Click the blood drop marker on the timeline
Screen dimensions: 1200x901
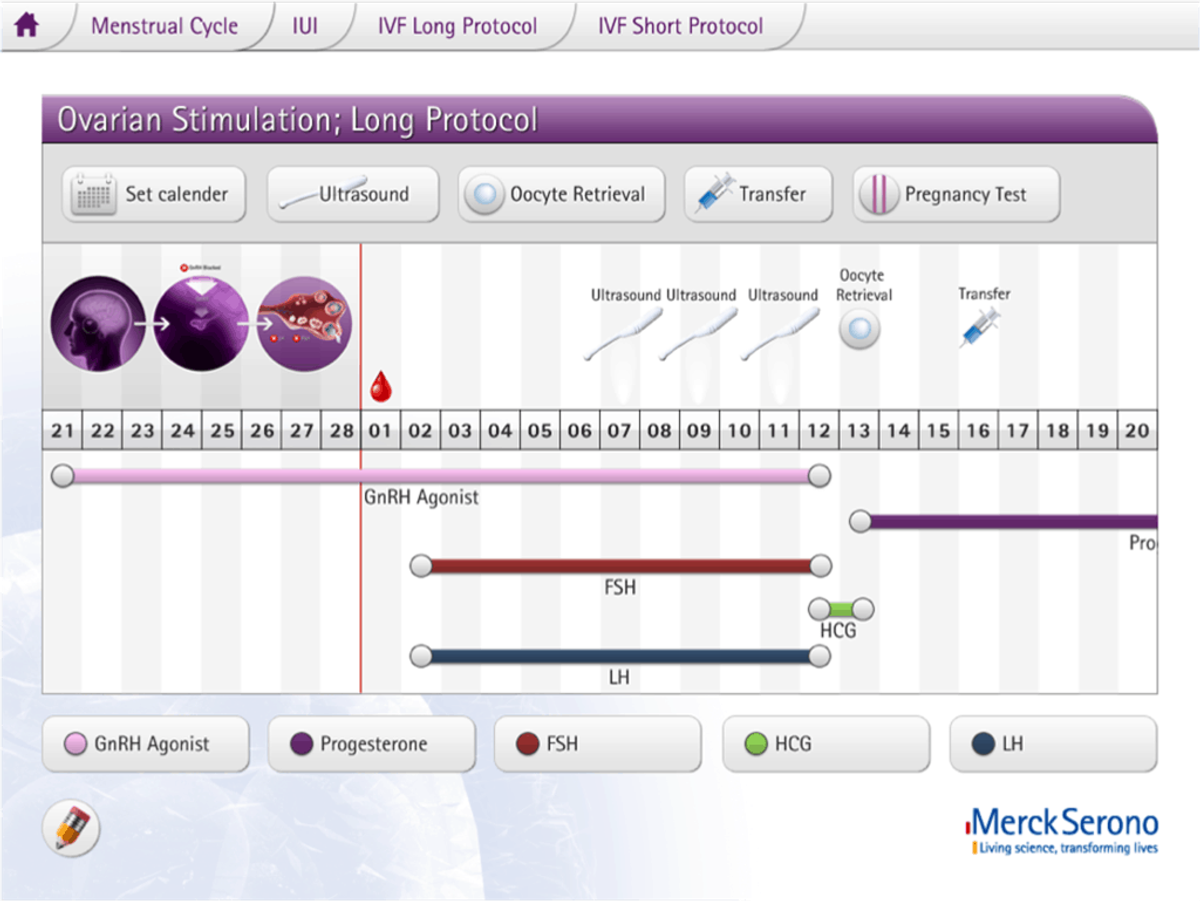tap(380, 385)
